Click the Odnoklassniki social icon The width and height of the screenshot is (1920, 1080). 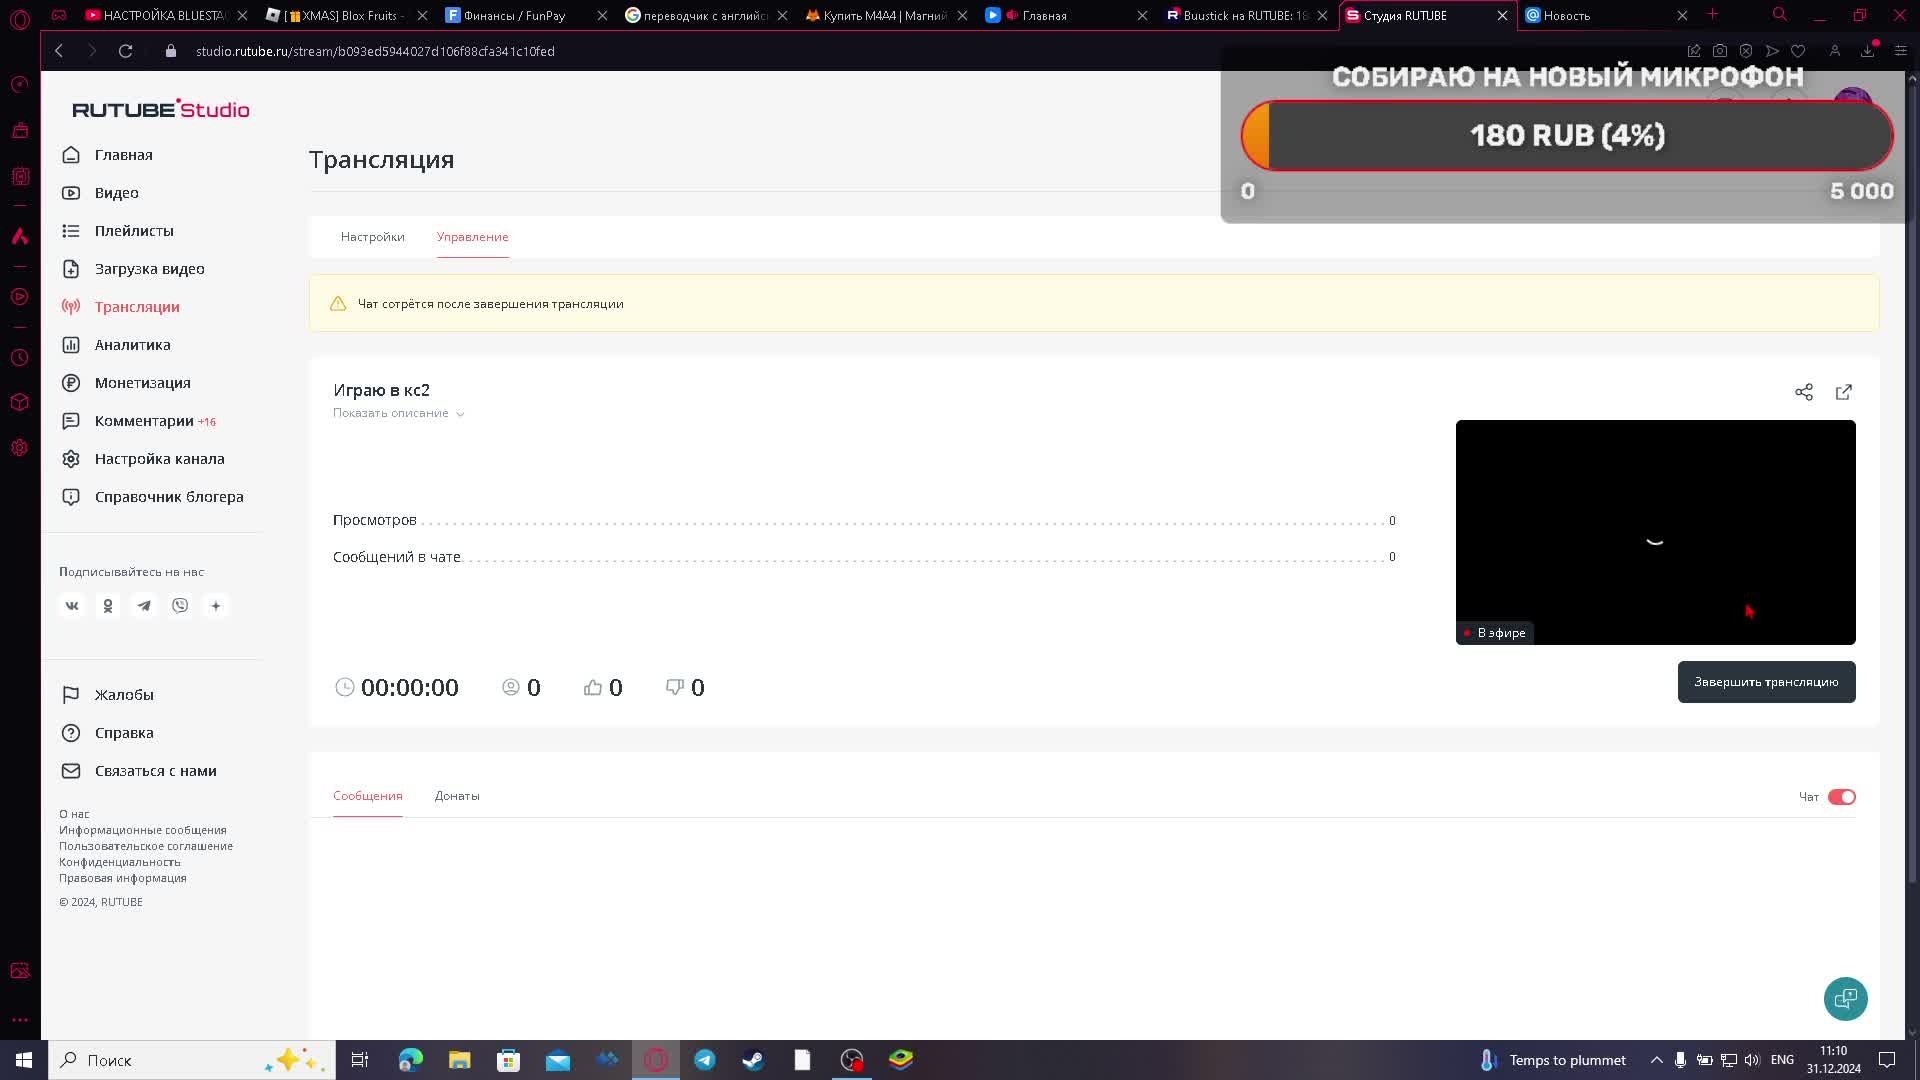tap(108, 606)
